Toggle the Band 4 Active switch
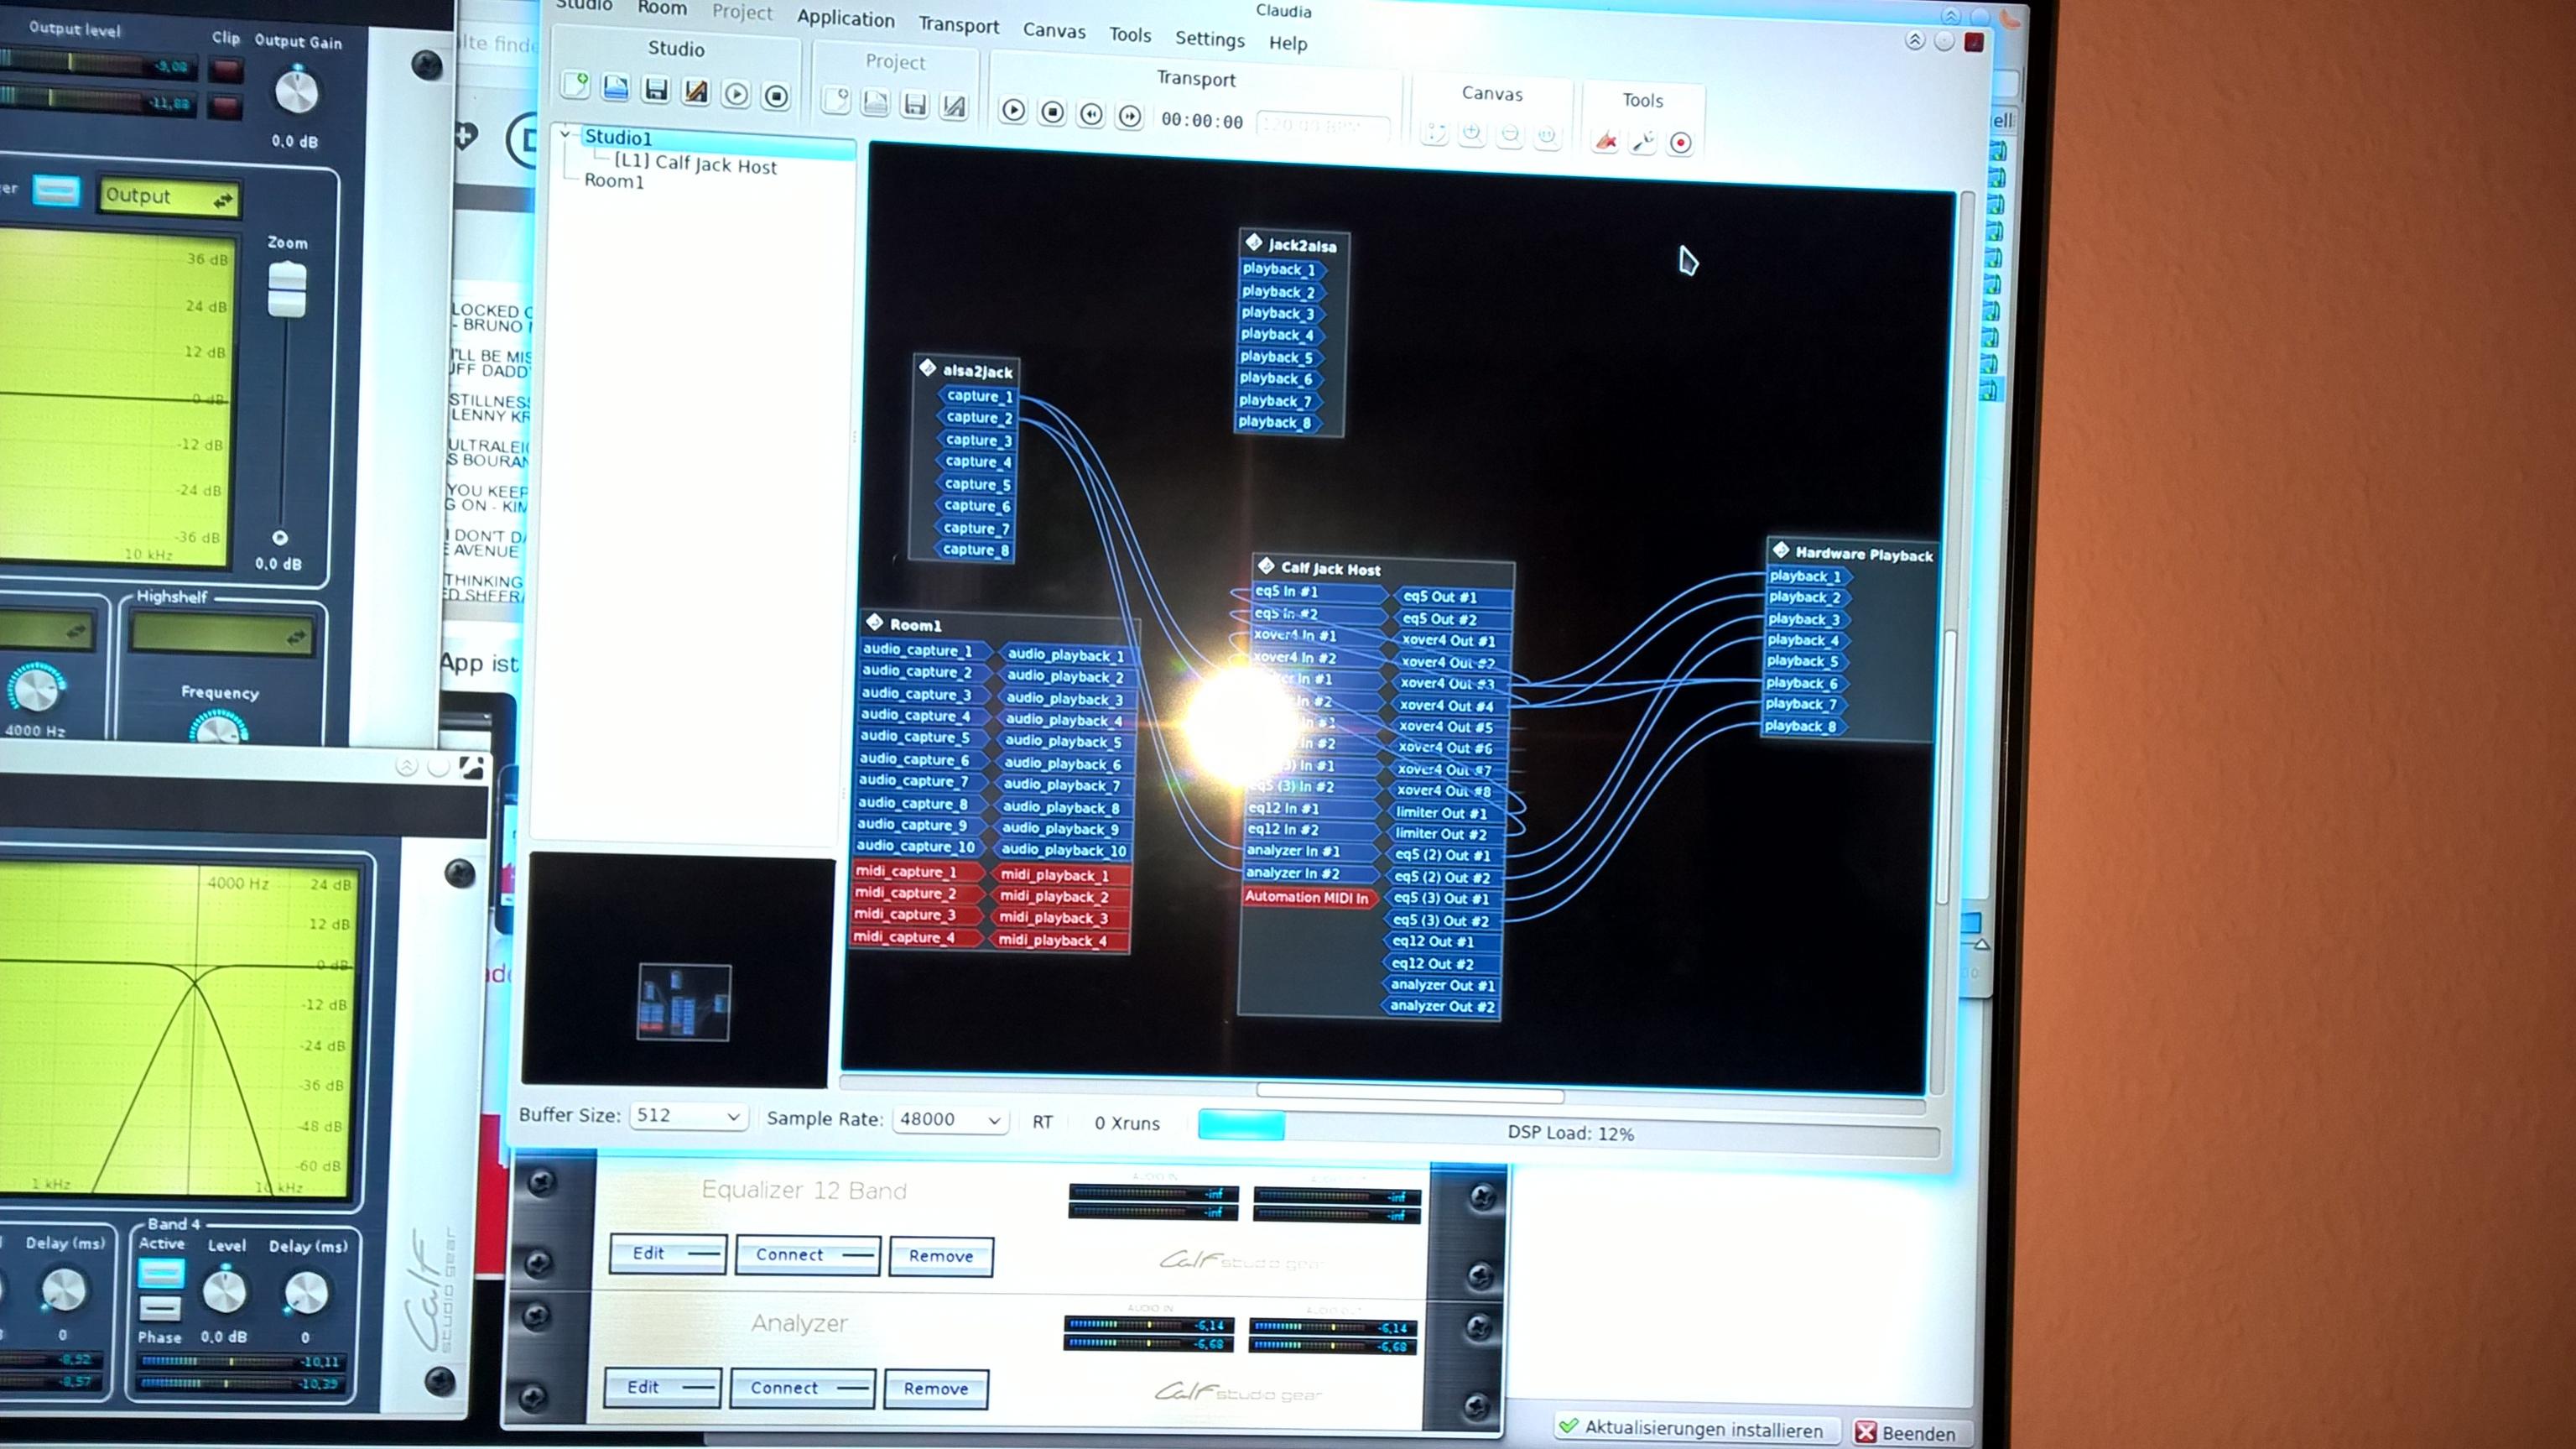The image size is (2576, 1449). click(160, 1273)
